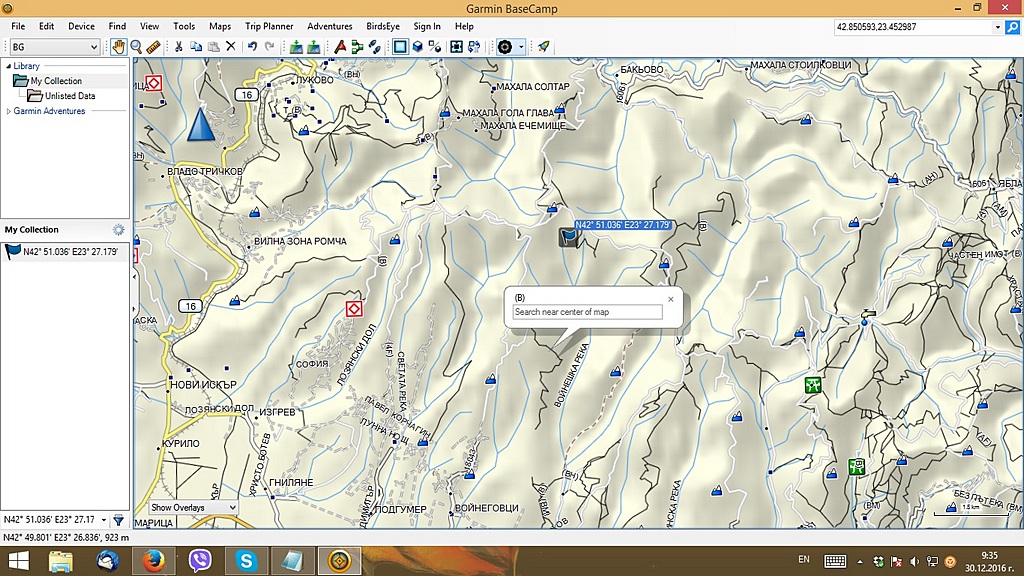Open Firefox from the taskbar
The height and width of the screenshot is (576, 1024).
coord(153,561)
